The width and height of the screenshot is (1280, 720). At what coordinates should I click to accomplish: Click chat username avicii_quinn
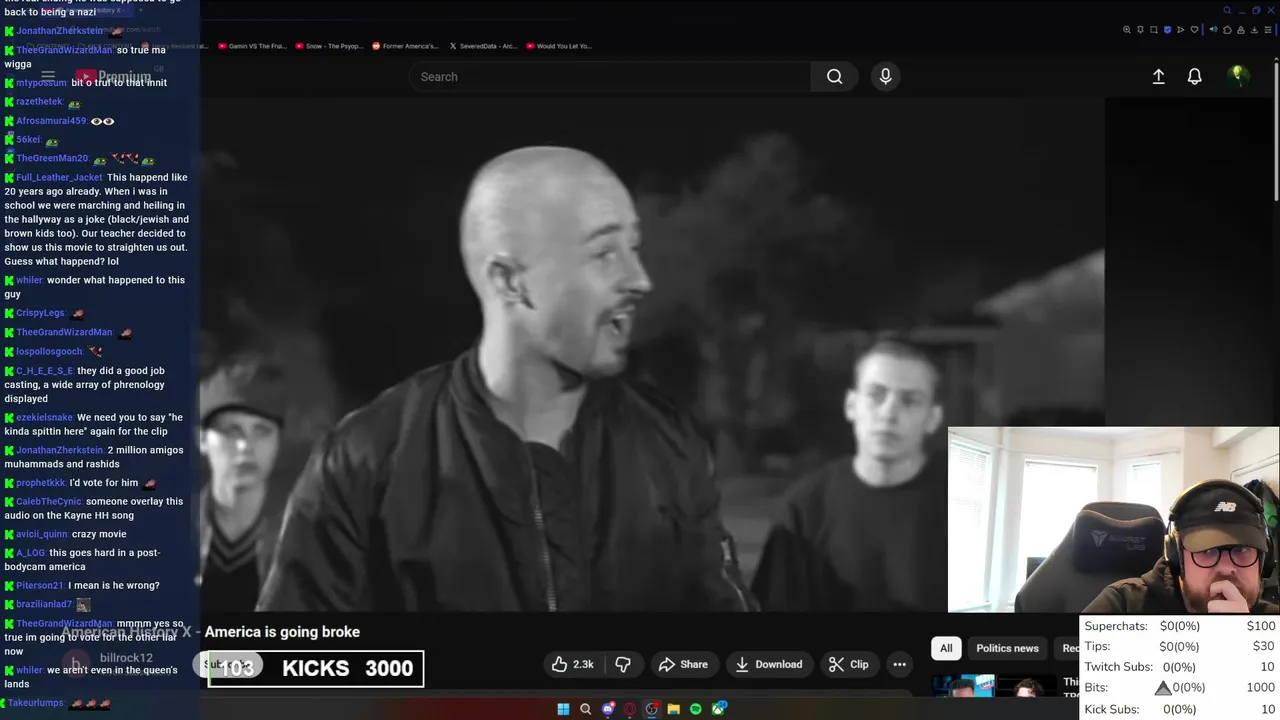(x=42, y=534)
